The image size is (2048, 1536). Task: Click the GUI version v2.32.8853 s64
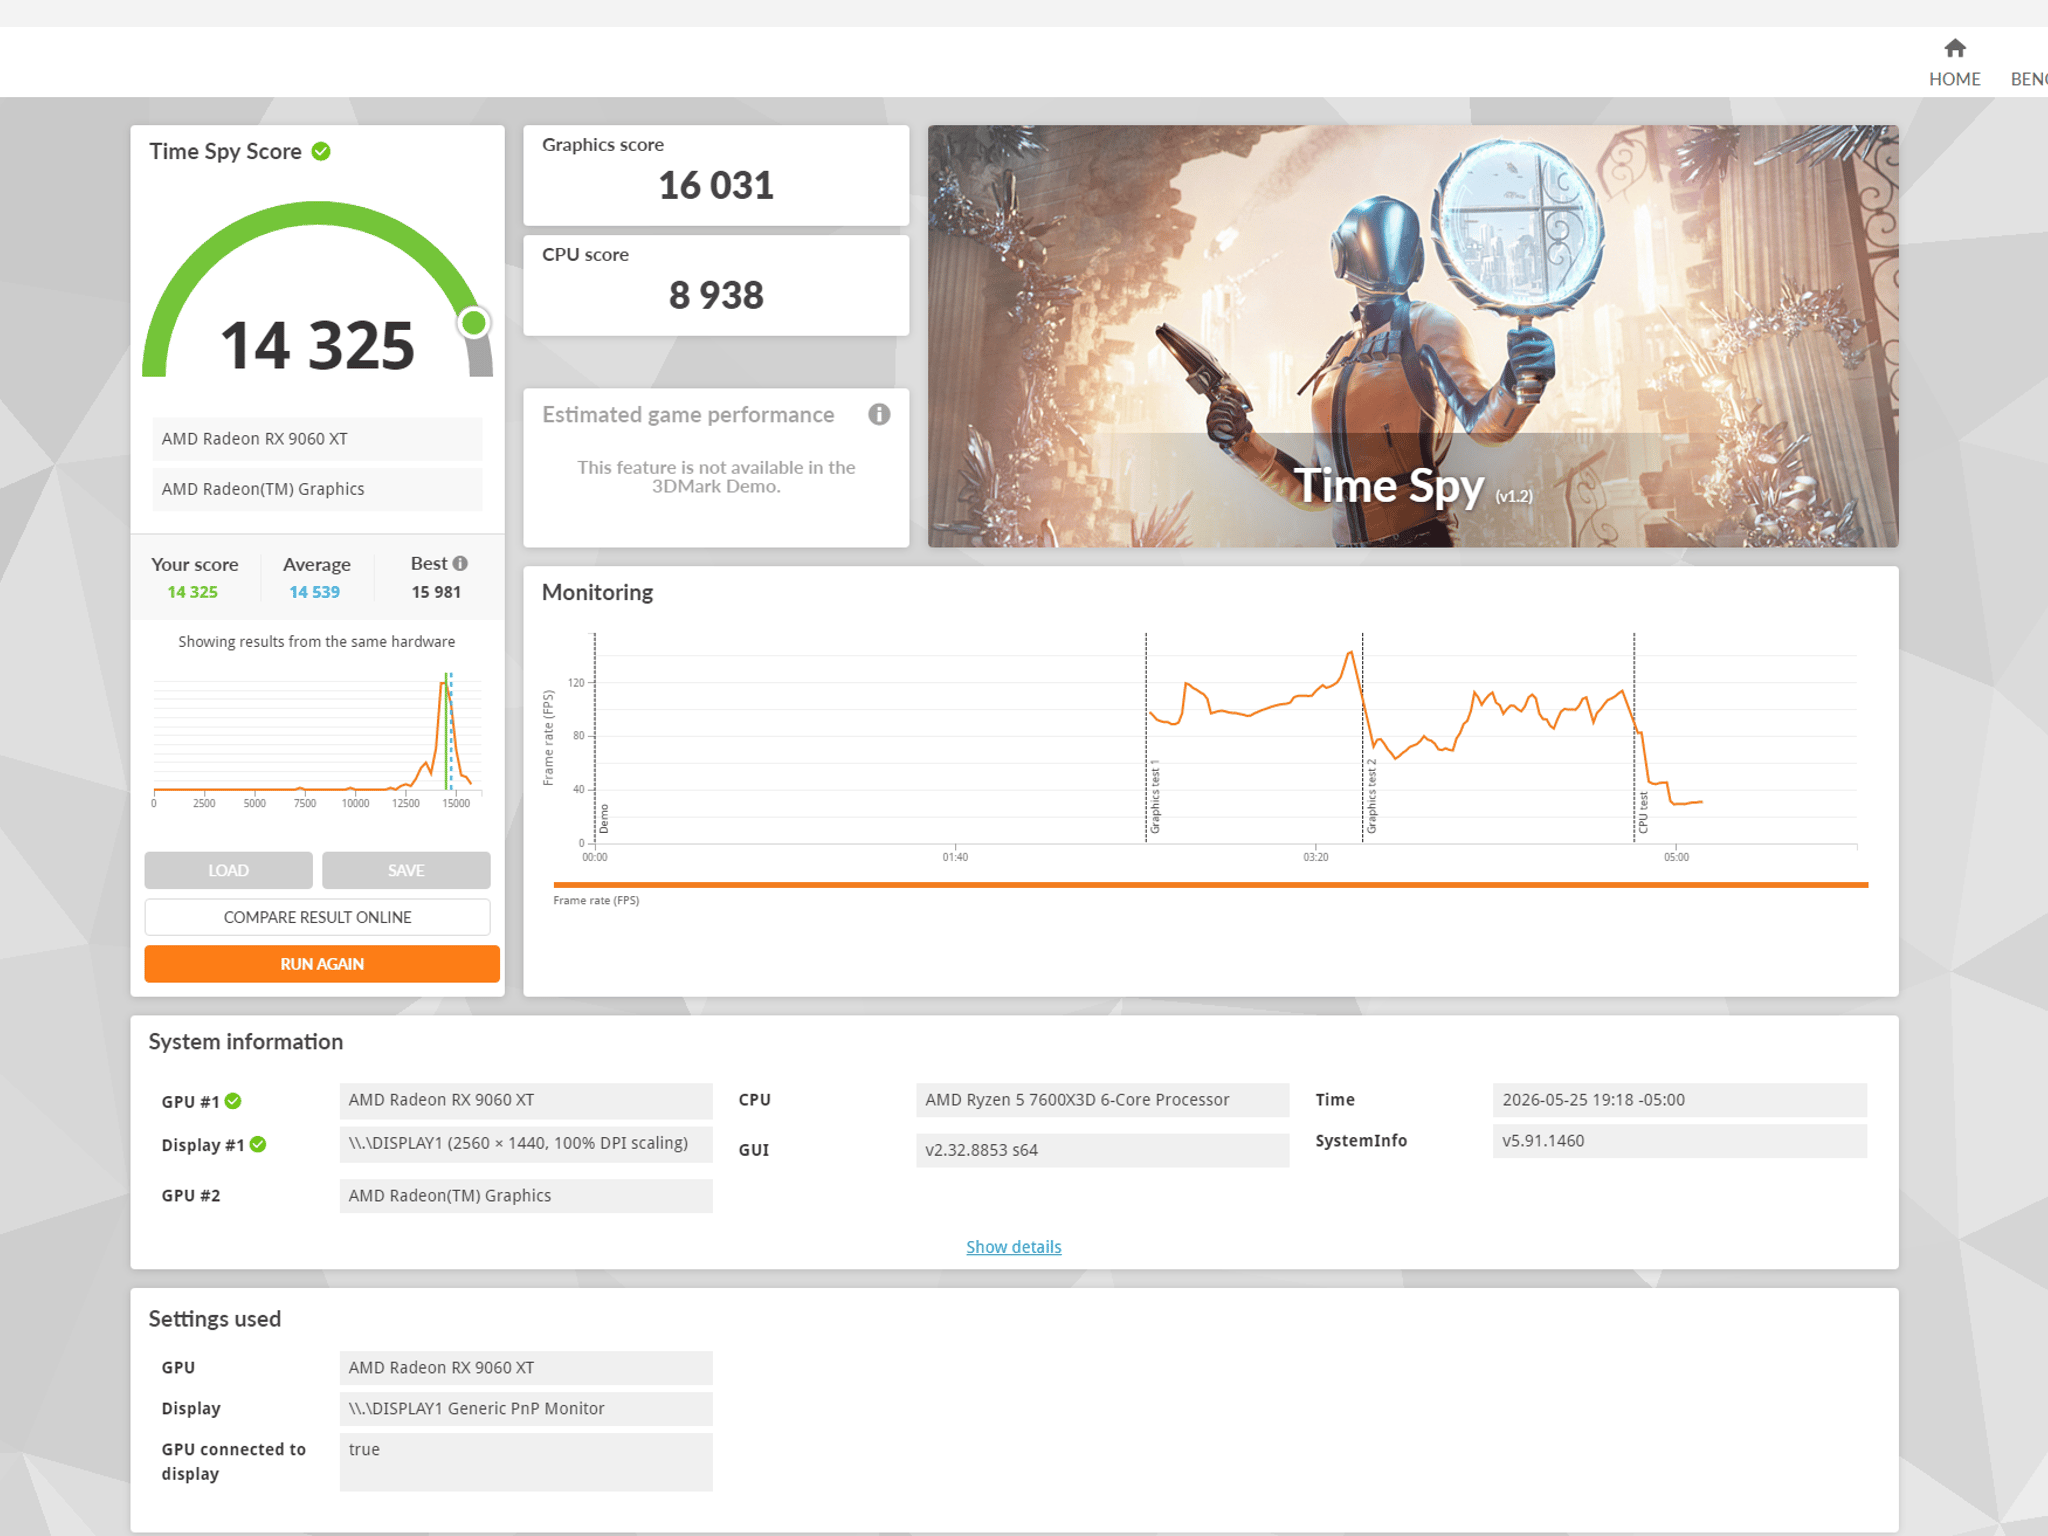[1102, 1150]
